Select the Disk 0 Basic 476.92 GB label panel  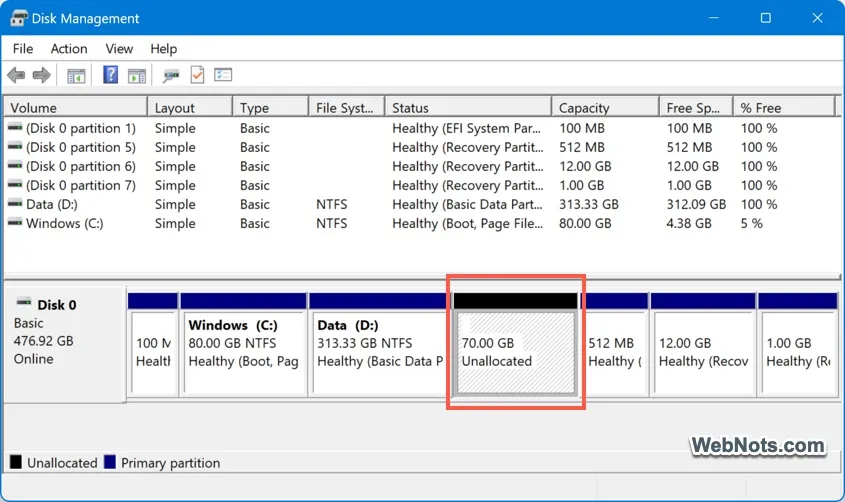click(x=65, y=345)
